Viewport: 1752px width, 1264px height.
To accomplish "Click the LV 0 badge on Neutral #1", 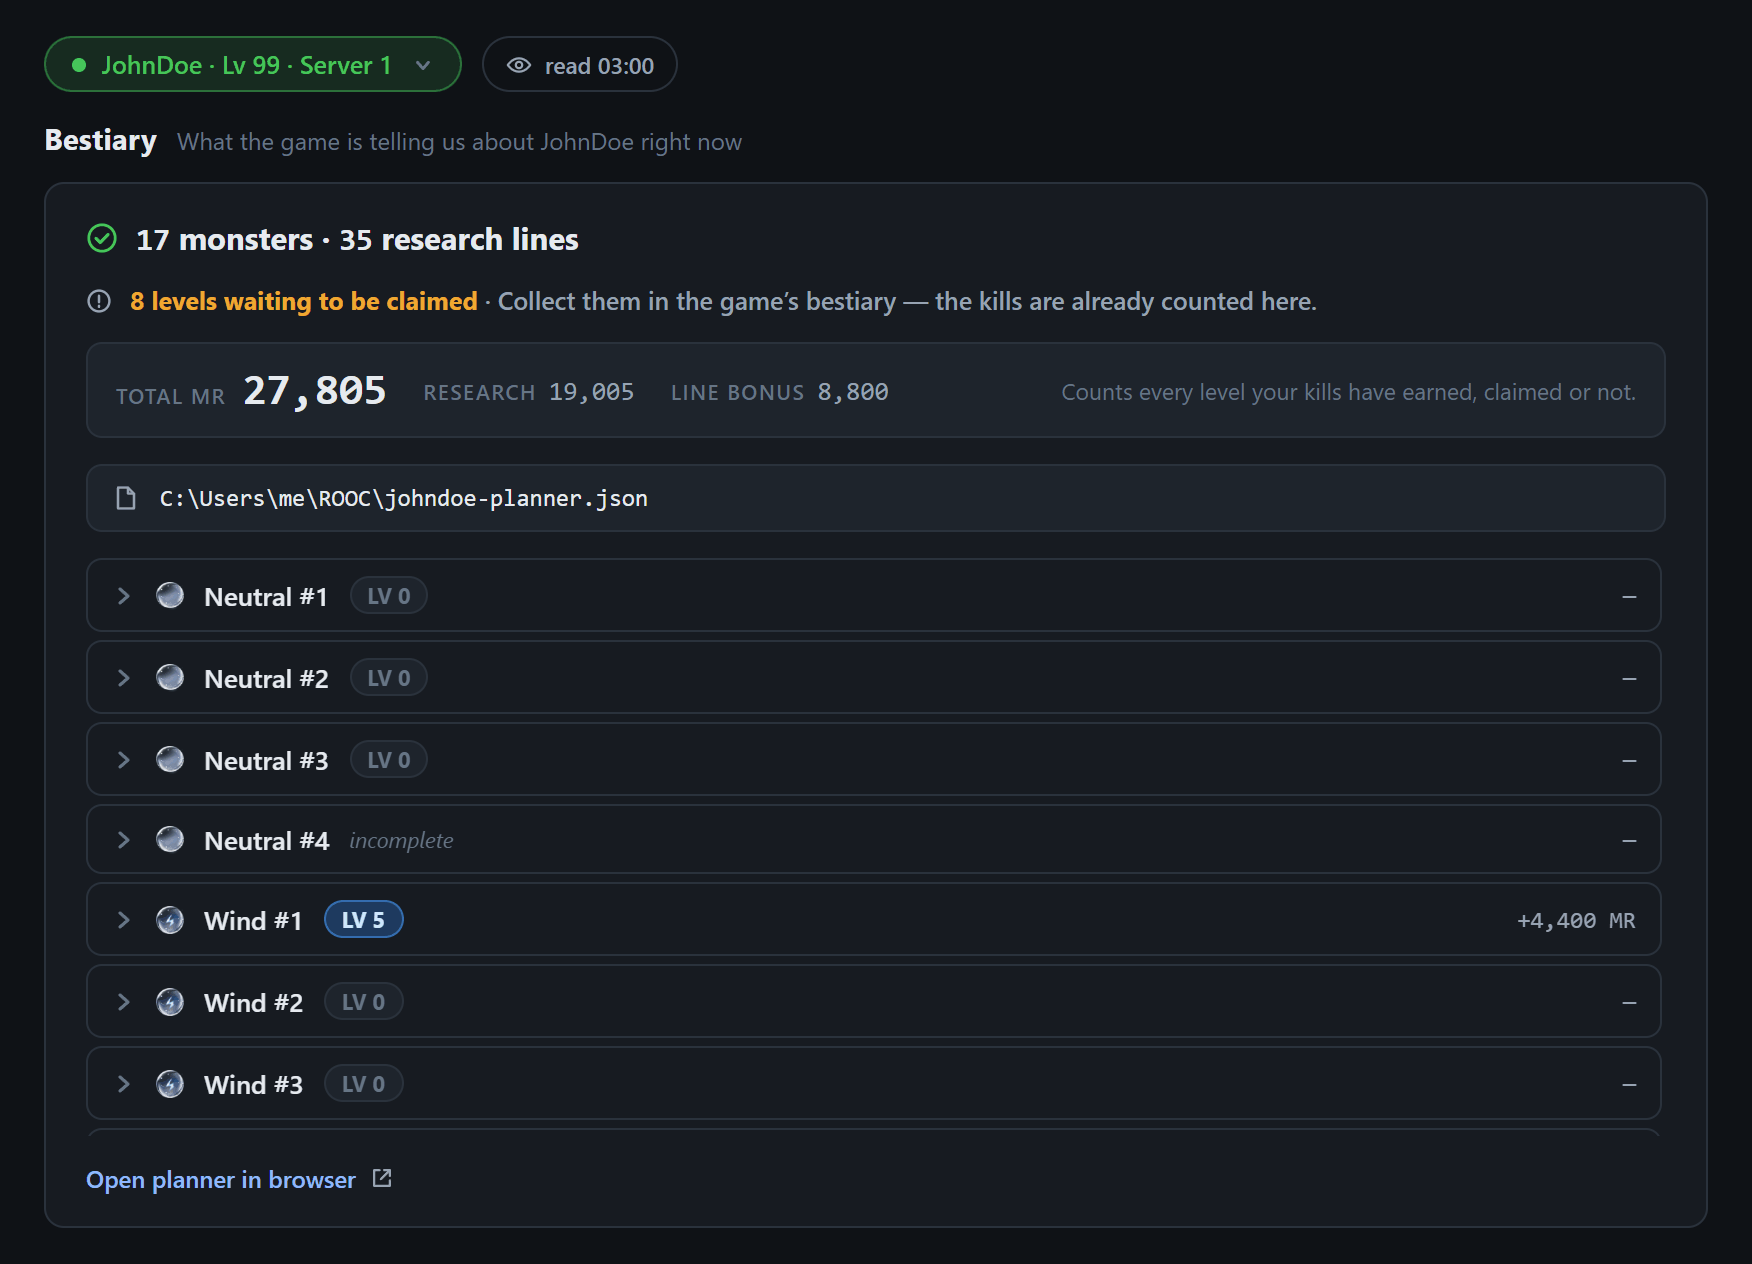I will (x=389, y=596).
